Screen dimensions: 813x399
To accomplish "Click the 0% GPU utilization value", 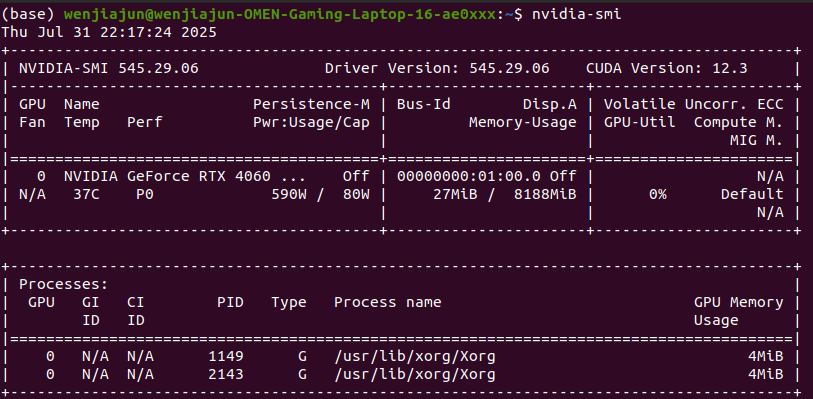I will 658,195.
